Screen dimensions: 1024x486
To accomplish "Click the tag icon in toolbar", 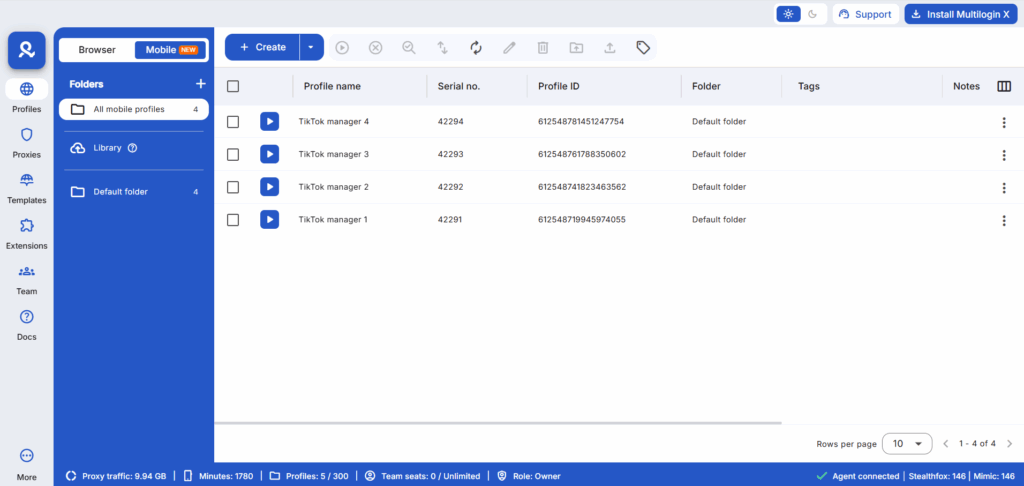I will pyautogui.click(x=643, y=47).
